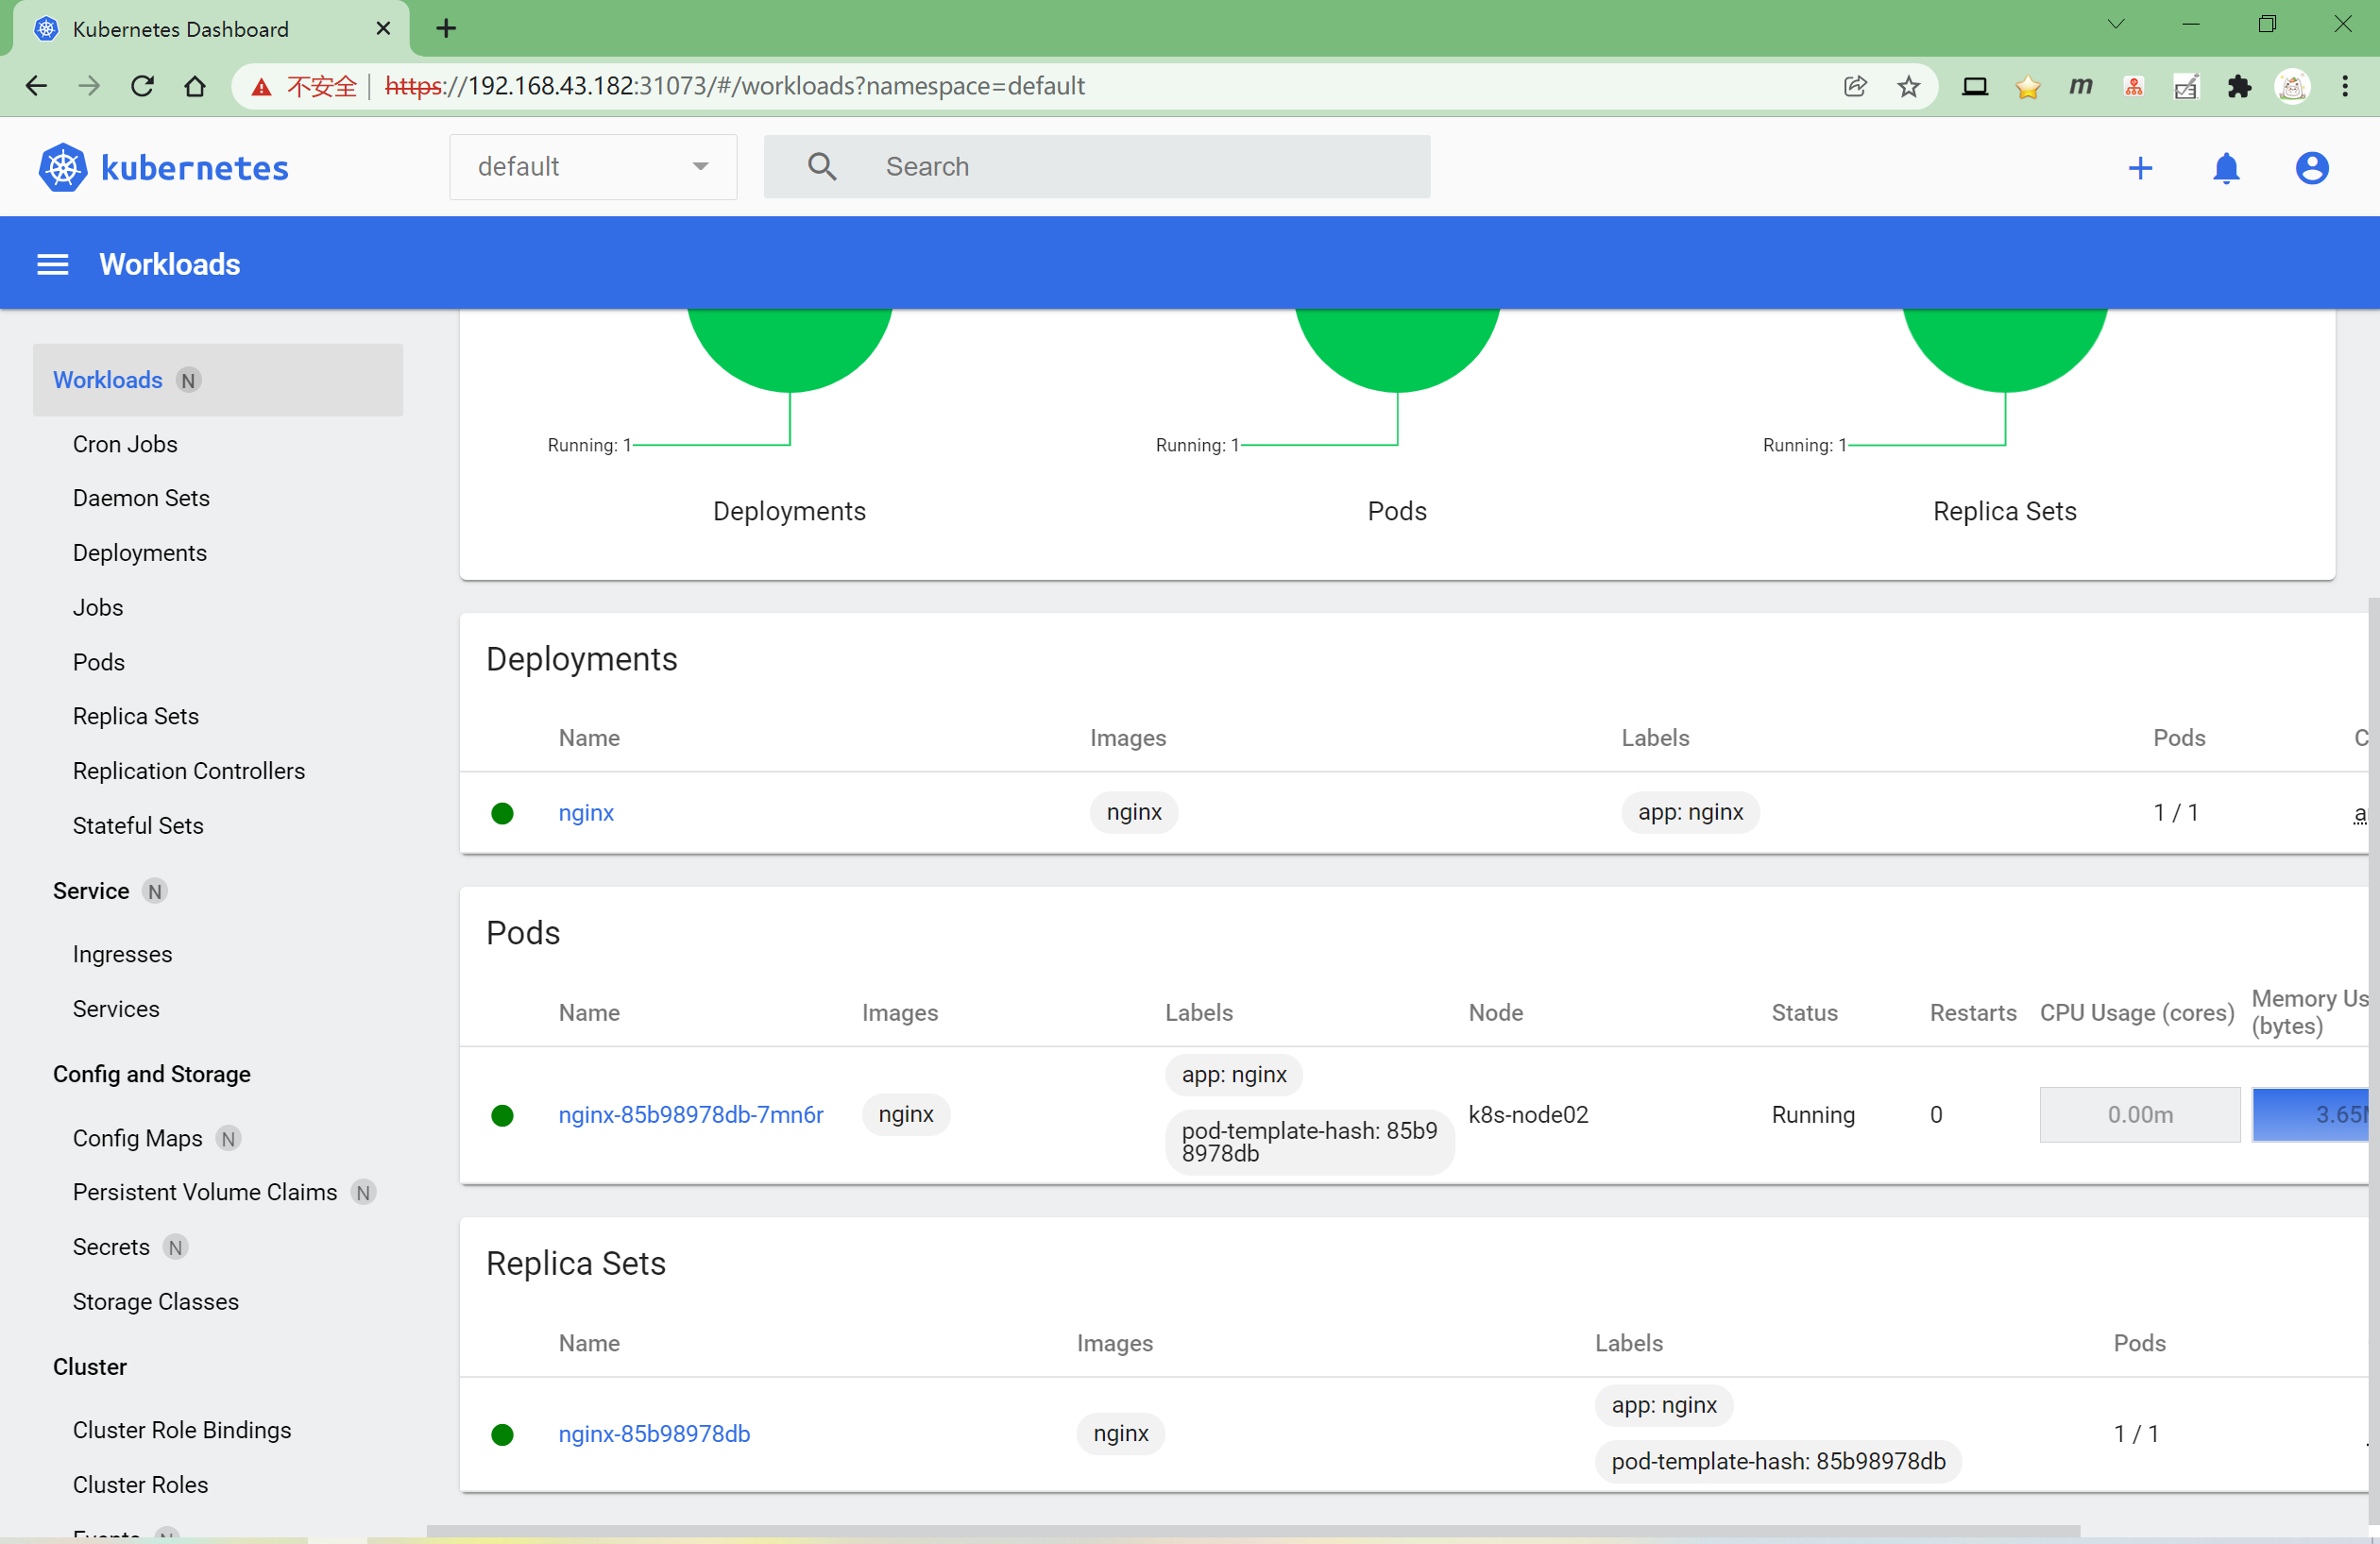This screenshot has height=1544, width=2380.
Task: Share this page icon in address bar
Action: coord(1855,86)
